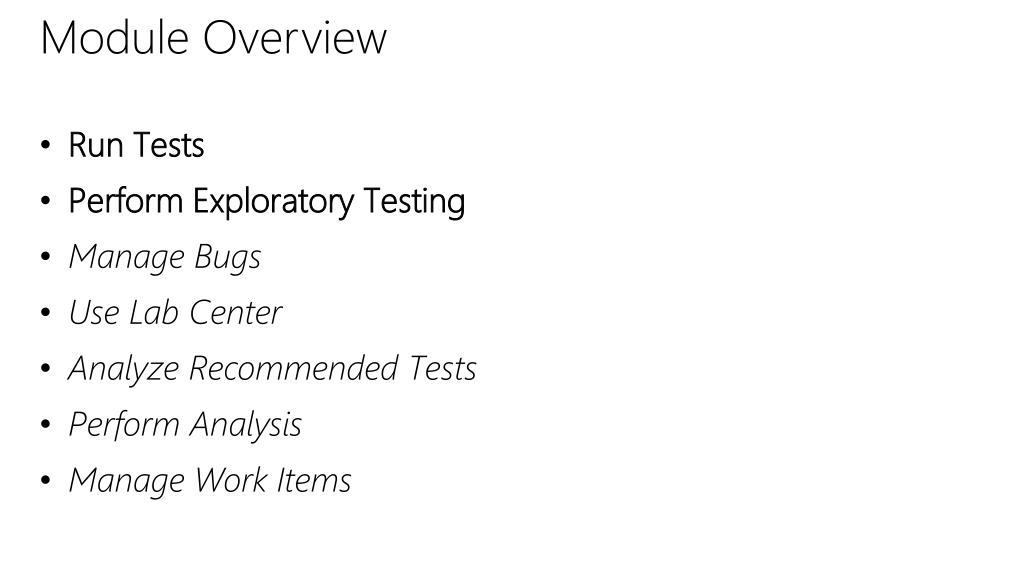This screenshot has height=576, width=1024.
Task: Click the Perform Analysis bullet item
Action: coord(185,425)
